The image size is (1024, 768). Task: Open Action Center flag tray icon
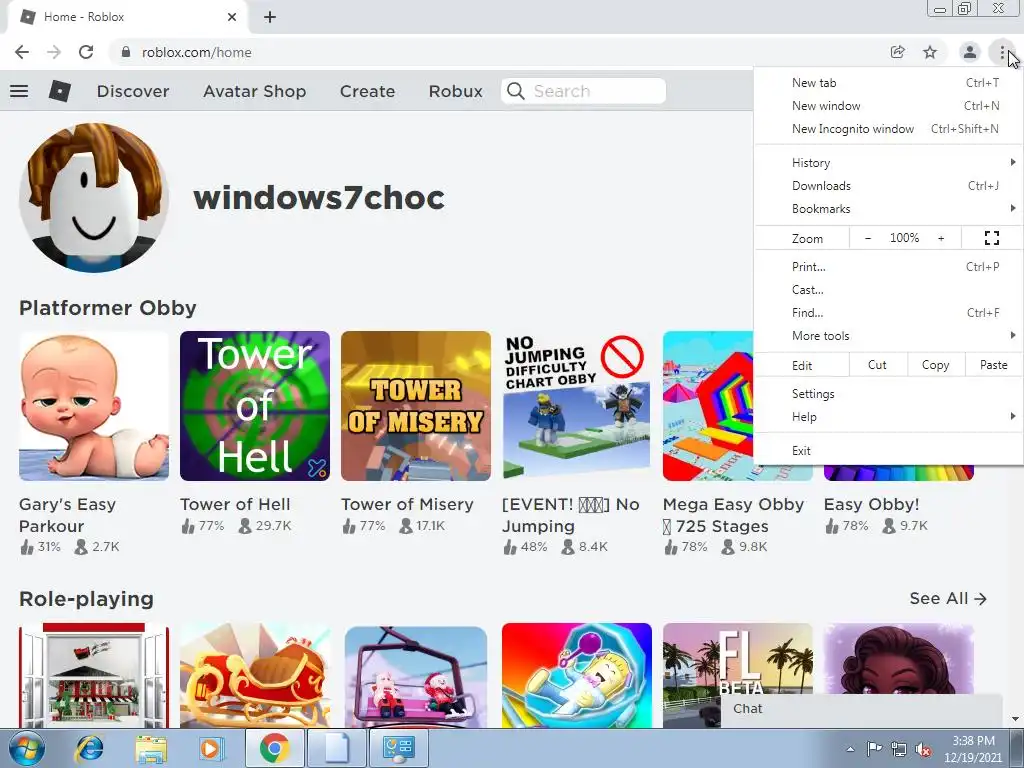coord(874,749)
